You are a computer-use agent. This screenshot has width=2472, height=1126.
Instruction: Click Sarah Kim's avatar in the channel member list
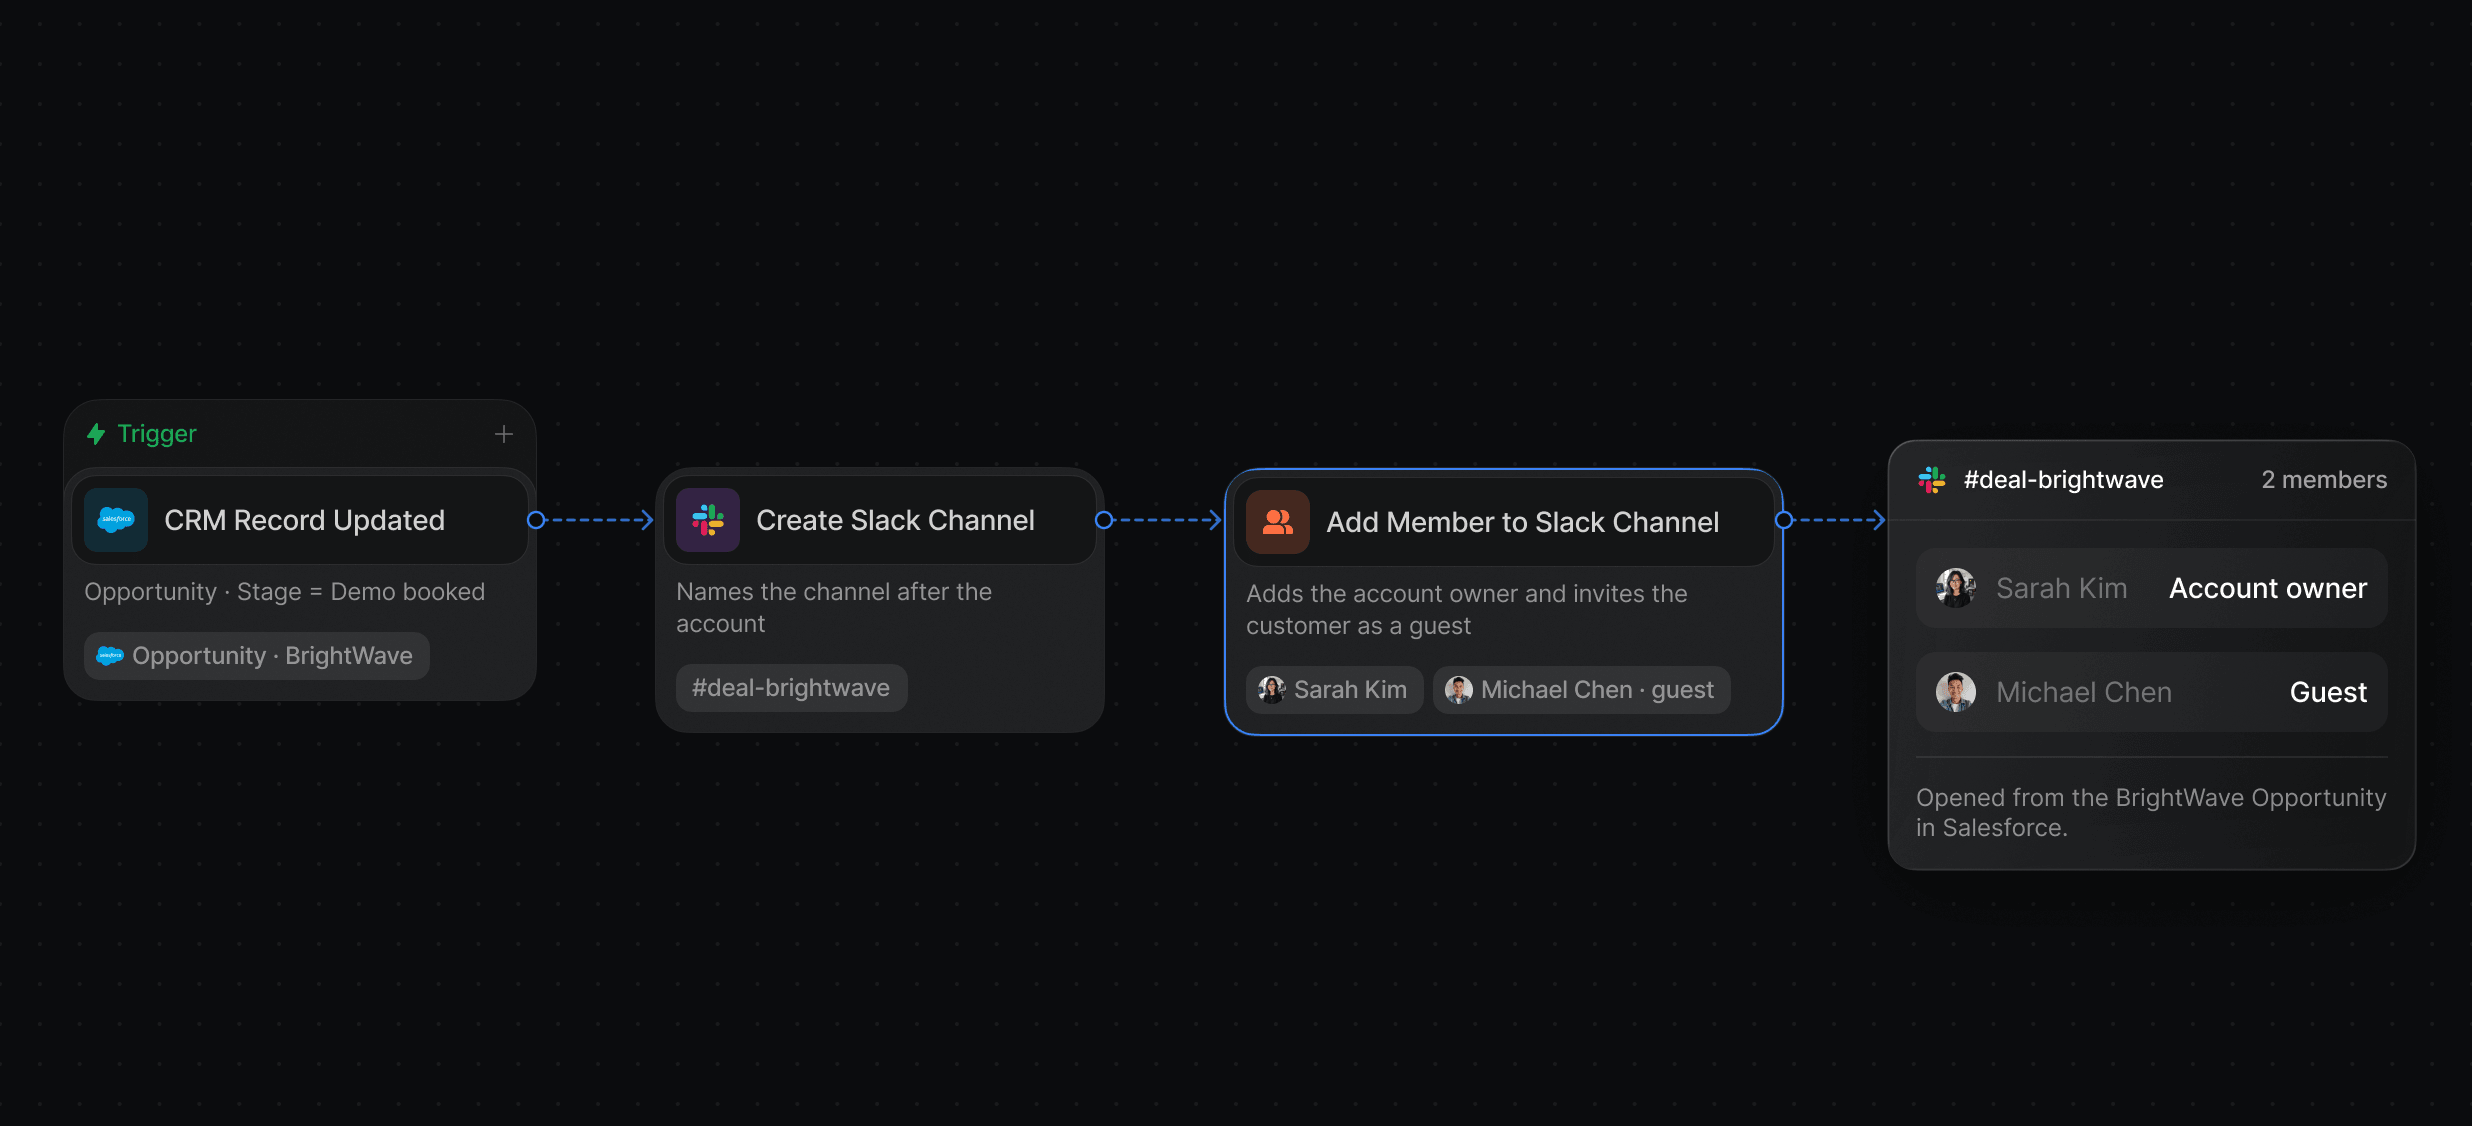(1956, 588)
